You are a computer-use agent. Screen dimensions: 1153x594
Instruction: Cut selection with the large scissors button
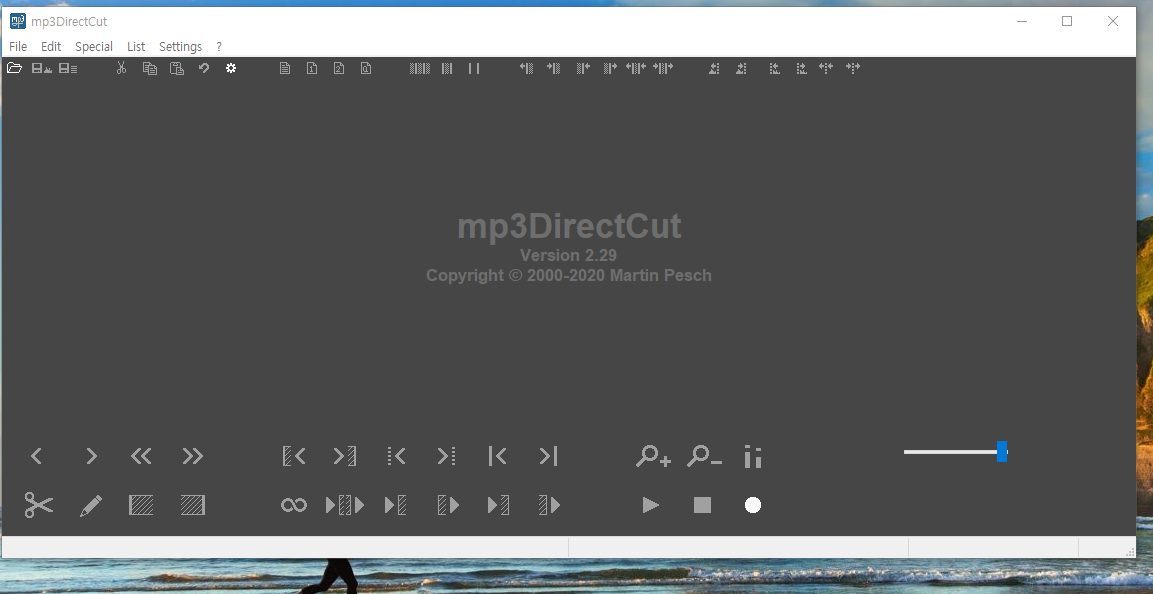(x=38, y=505)
